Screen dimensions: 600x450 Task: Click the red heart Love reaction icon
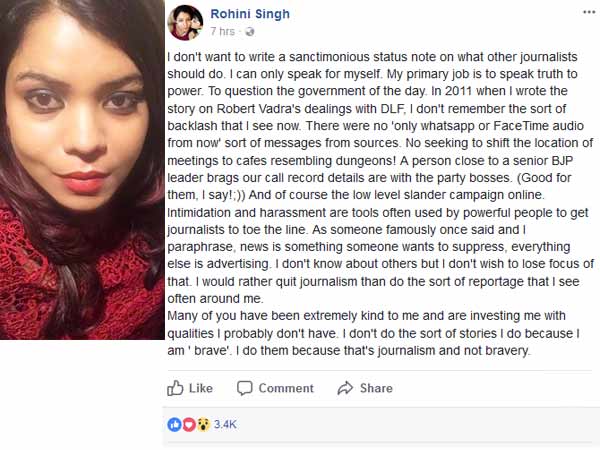point(189,424)
